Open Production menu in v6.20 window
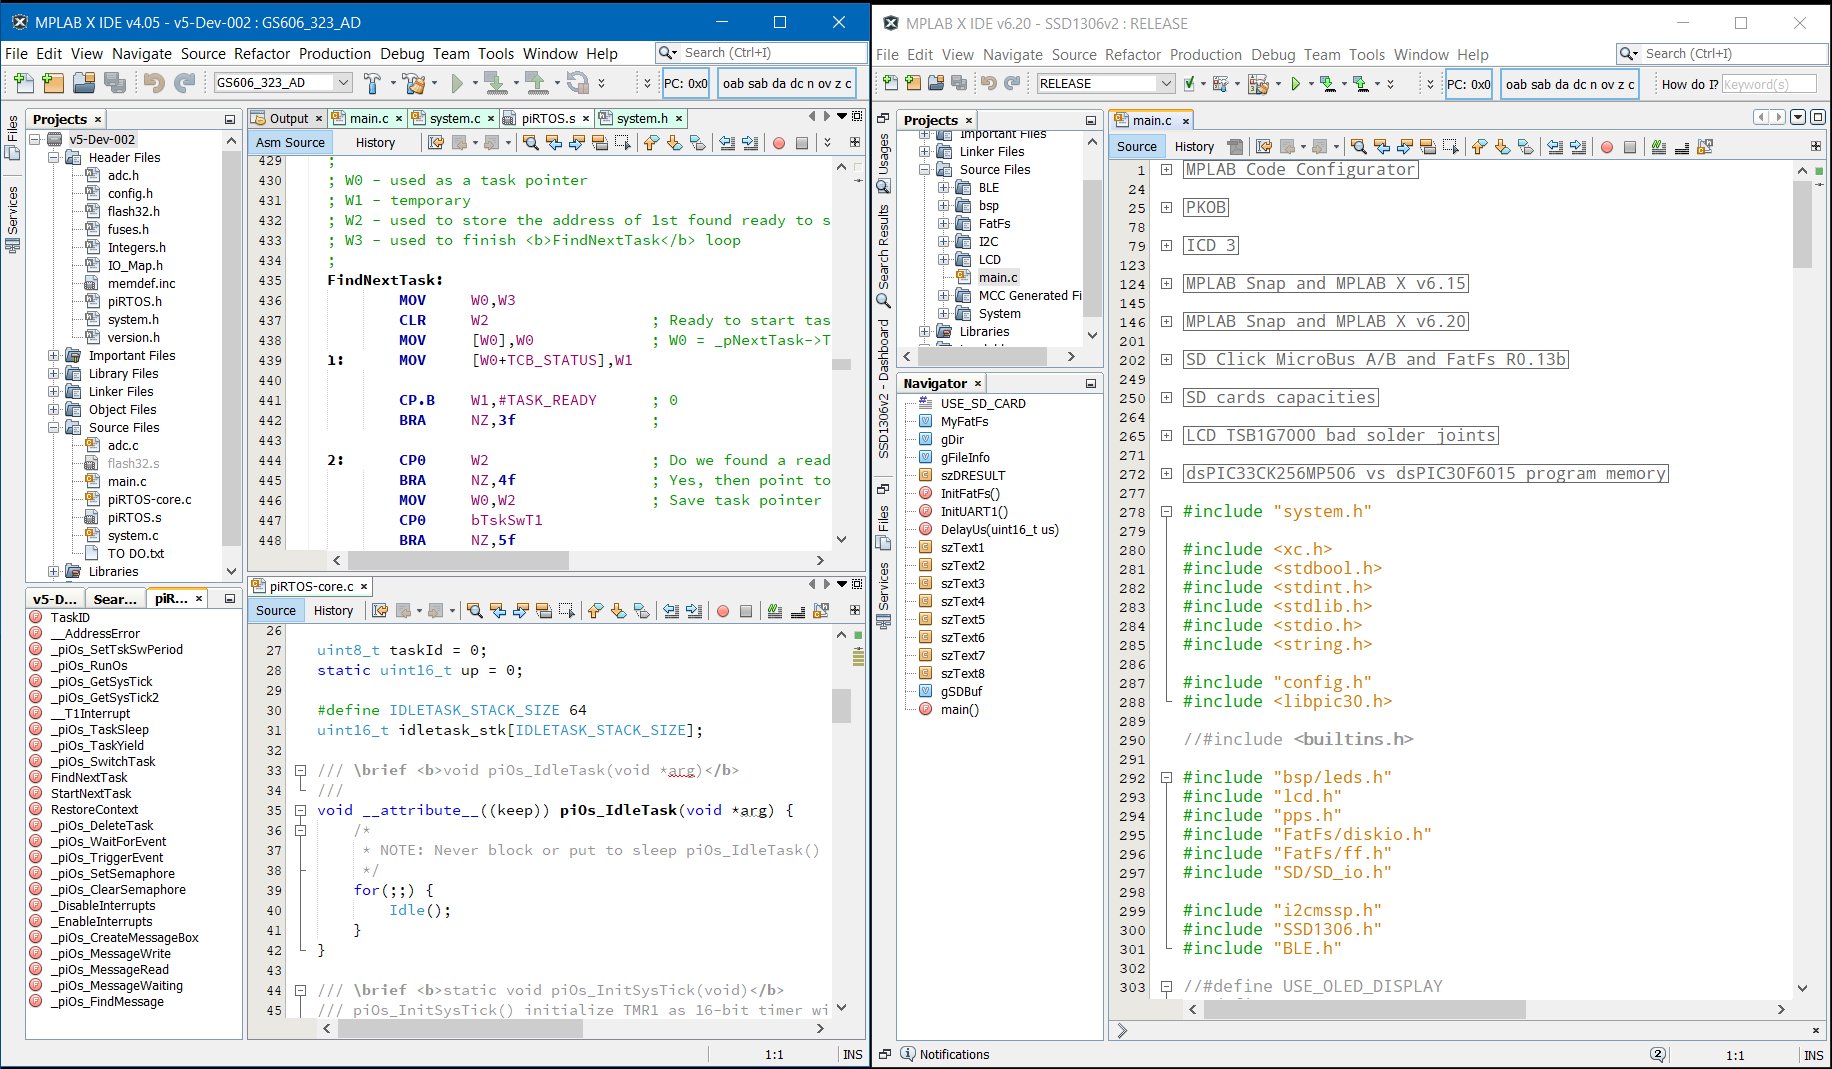 coord(1205,55)
